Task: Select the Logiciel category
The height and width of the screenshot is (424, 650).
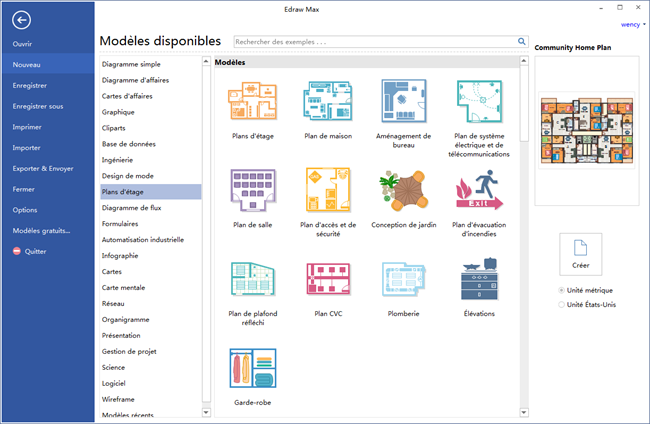Action: point(114,383)
